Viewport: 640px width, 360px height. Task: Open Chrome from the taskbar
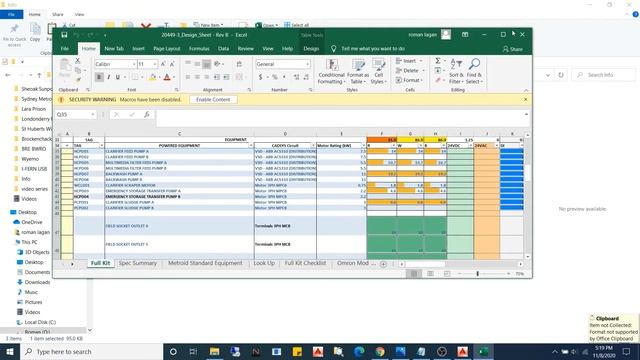[380, 351]
